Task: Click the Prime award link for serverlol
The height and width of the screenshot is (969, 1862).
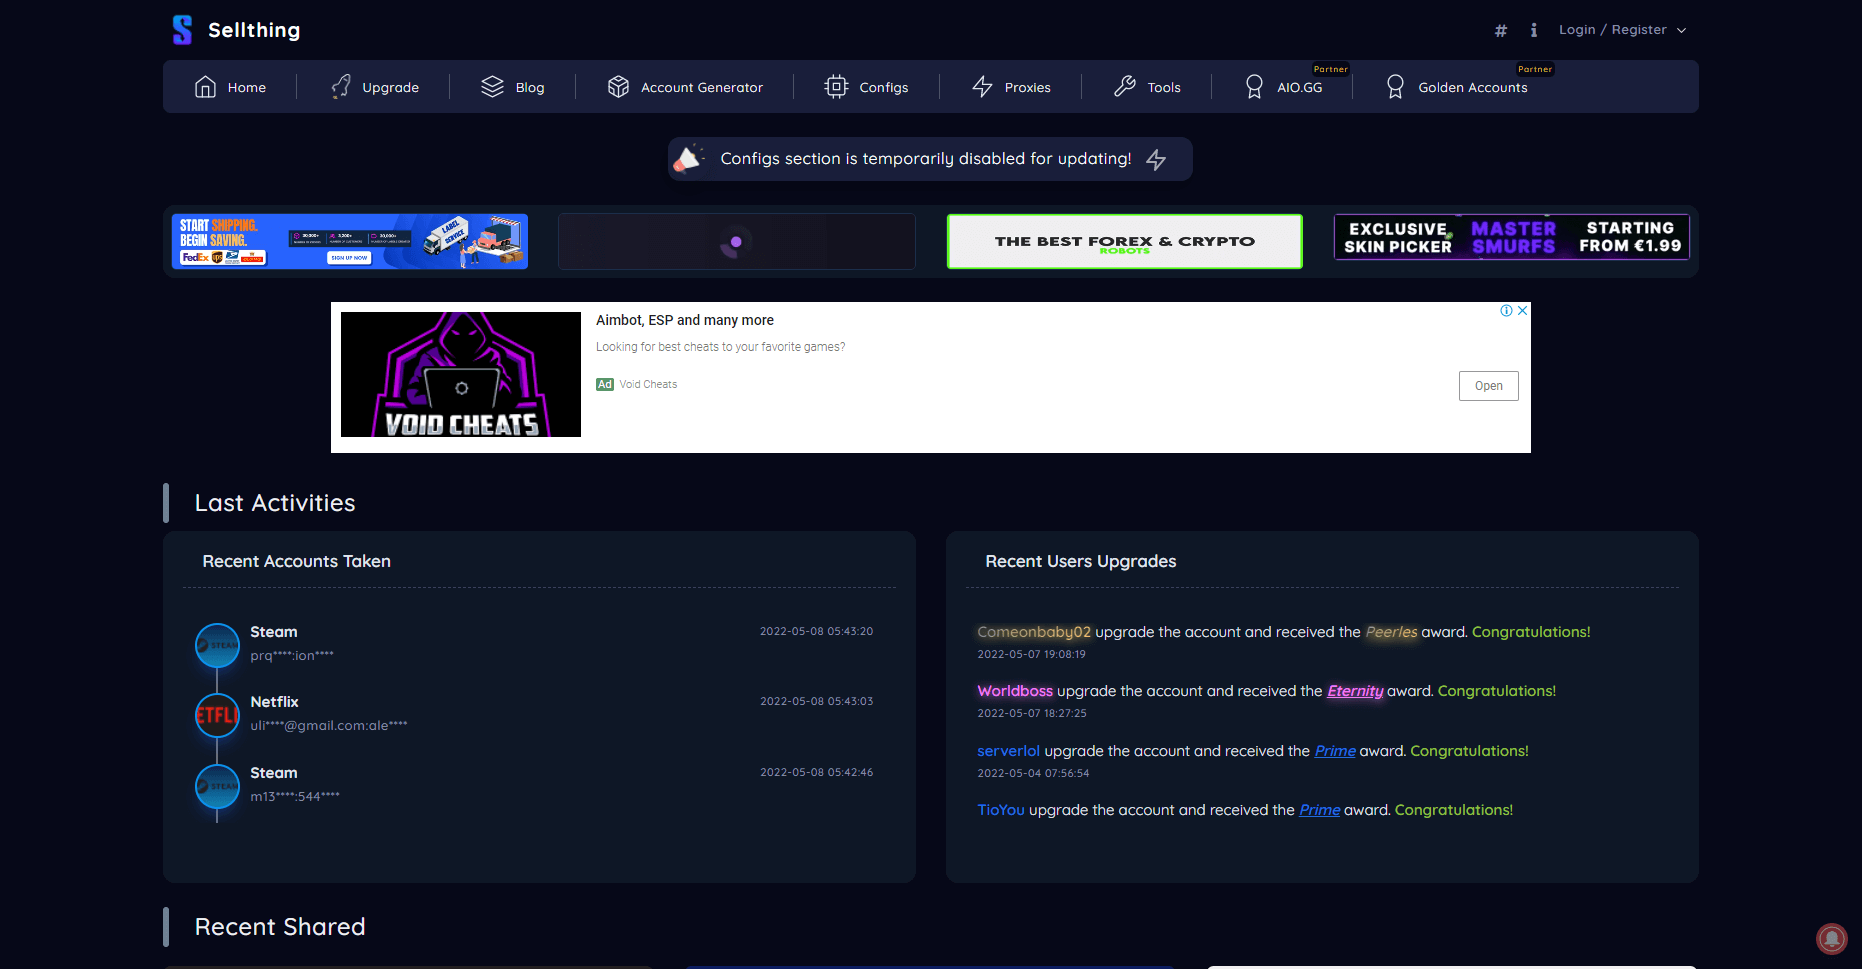Action: coord(1335,751)
